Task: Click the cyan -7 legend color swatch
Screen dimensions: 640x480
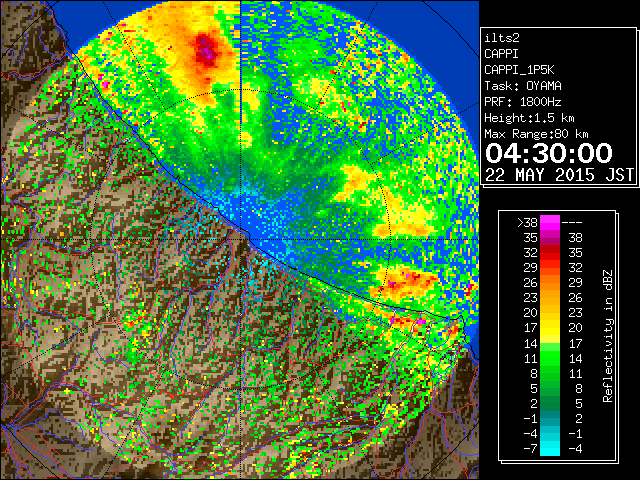Action: pyautogui.click(x=550, y=448)
